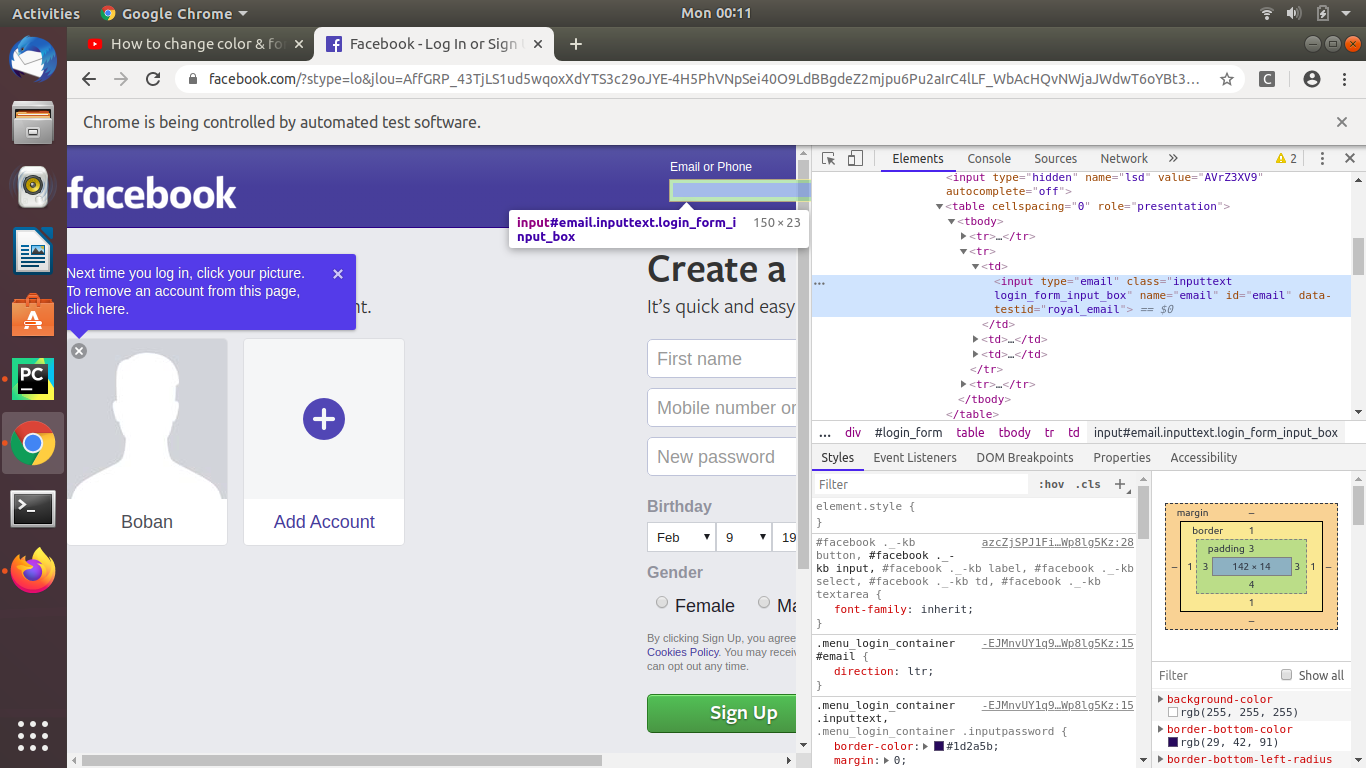
Task: Open the Event Listeners tab
Action: 915,457
